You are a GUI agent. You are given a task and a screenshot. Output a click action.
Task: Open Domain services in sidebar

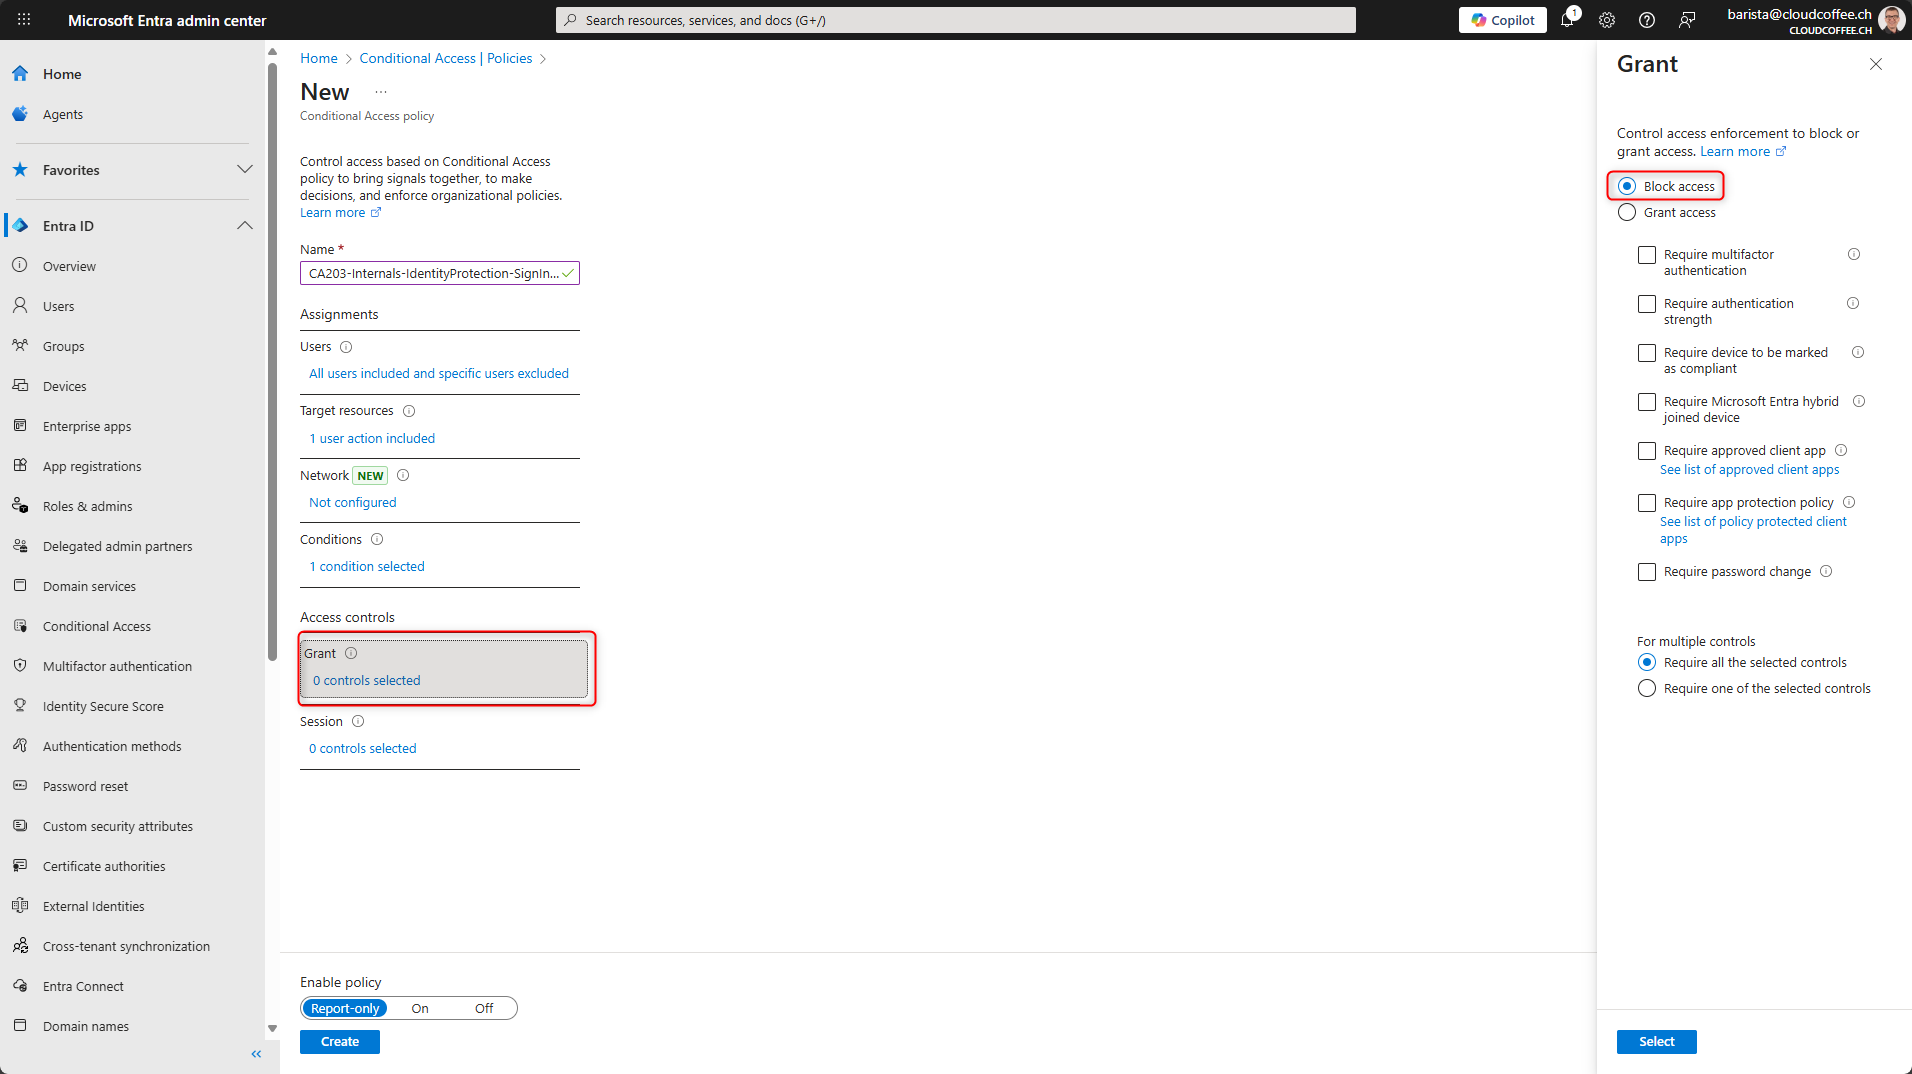pyautogui.click(x=89, y=586)
